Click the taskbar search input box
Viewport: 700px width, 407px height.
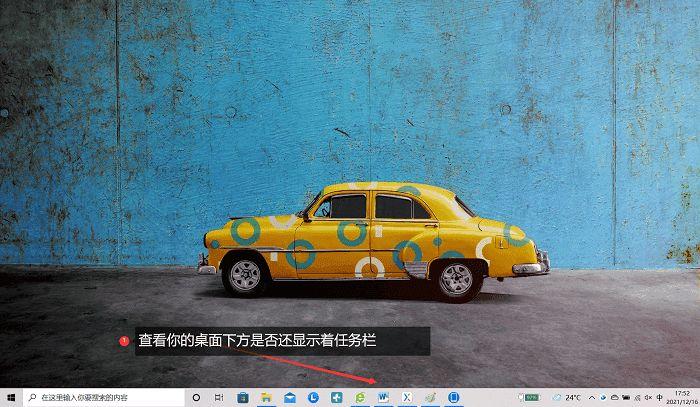coord(103,397)
